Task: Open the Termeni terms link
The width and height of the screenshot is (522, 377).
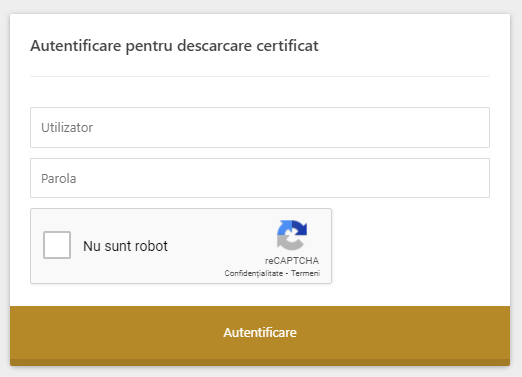Action: tap(305, 273)
